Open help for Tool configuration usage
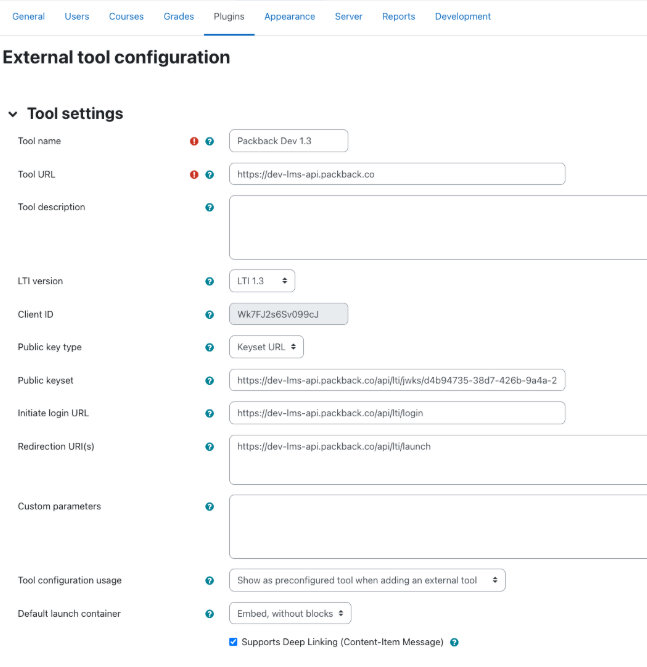This screenshot has height=667, width=647. pos(209,581)
